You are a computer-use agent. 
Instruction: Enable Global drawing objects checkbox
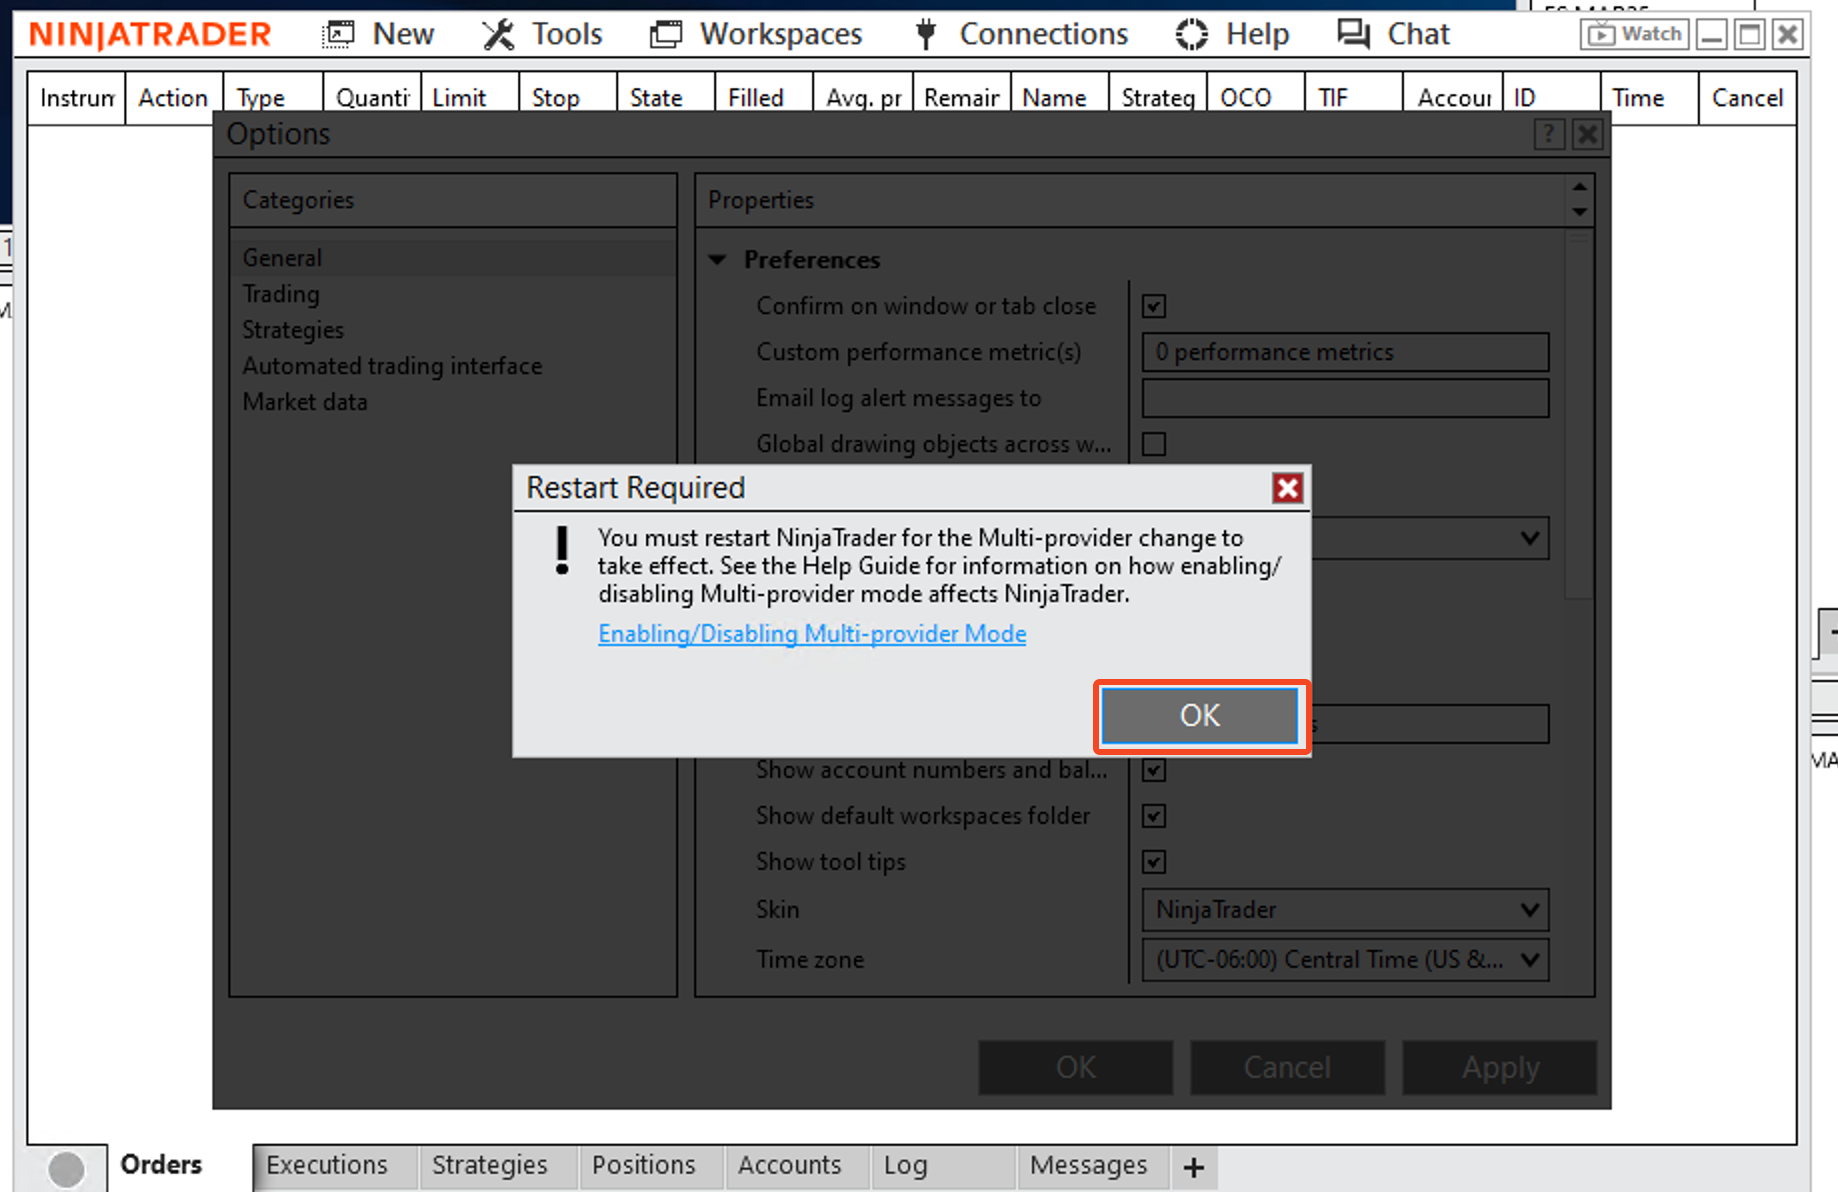tap(1154, 444)
